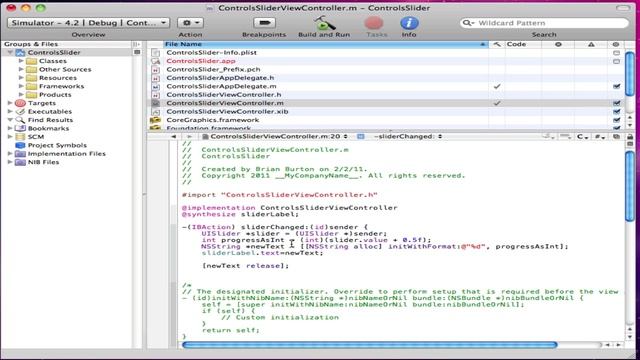The width and height of the screenshot is (640, 360).
Task: Click the editor horizontal scrollbar
Action: [x=370, y=345]
